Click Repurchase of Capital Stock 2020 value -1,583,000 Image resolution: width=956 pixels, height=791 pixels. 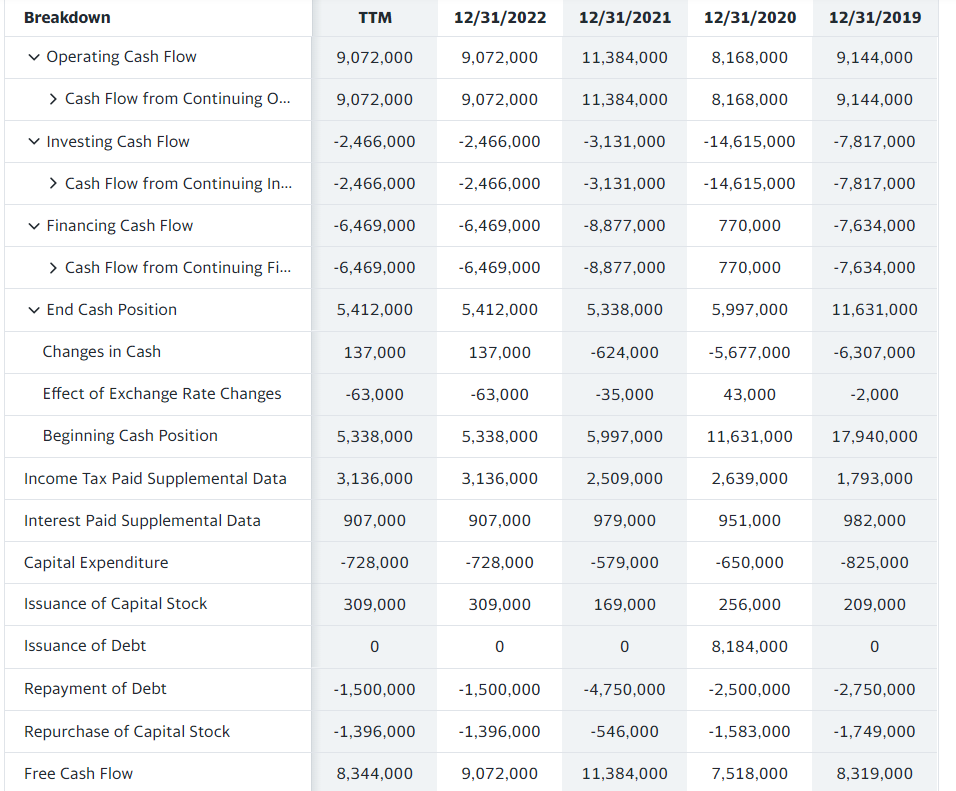[750, 732]
